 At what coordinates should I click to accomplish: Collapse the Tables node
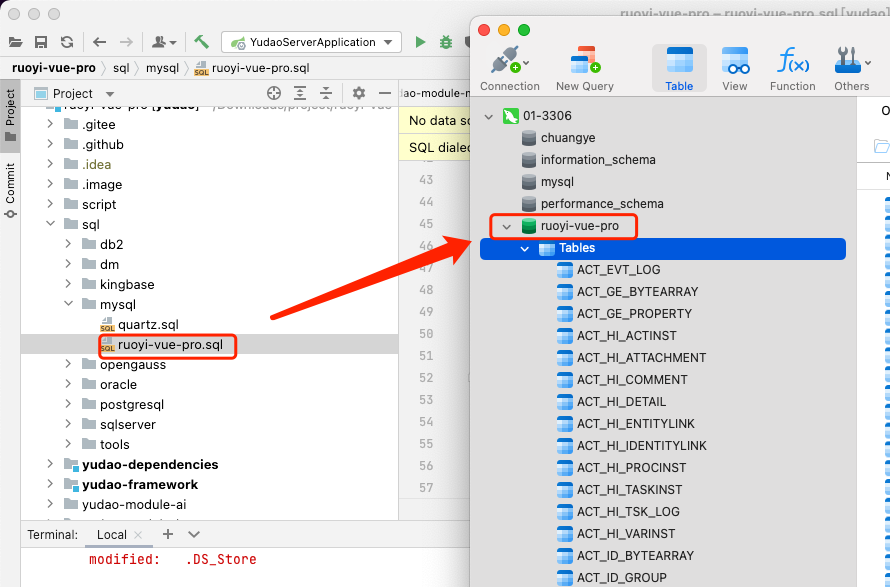[525, 249]
